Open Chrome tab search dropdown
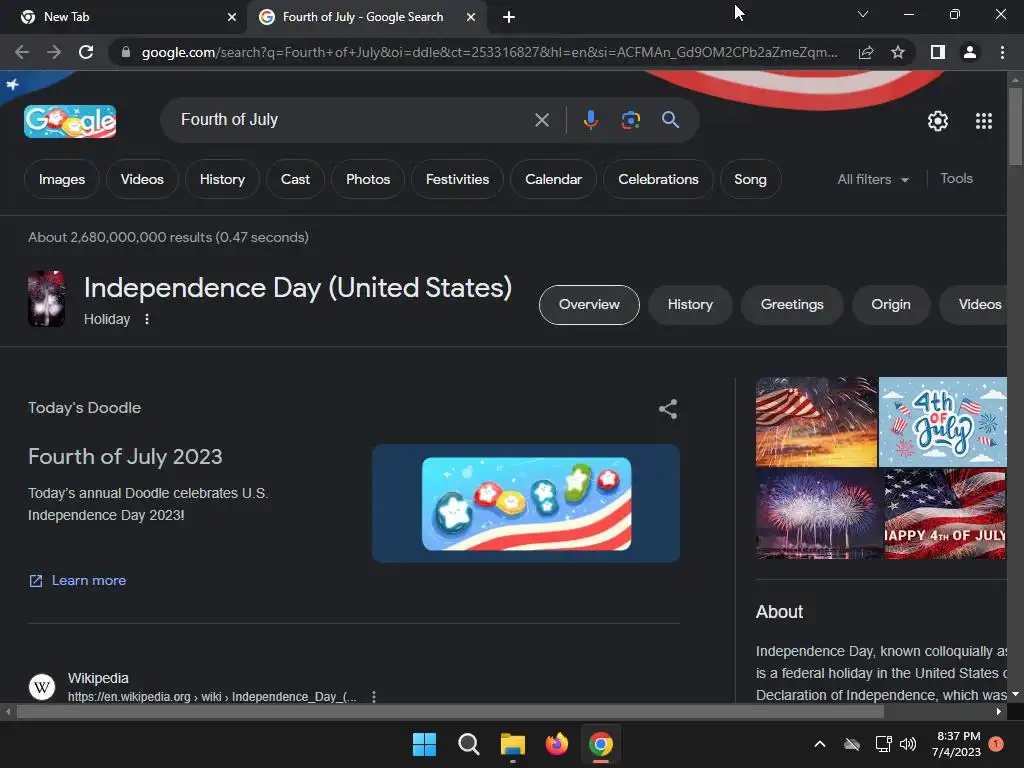 point(863,14)
